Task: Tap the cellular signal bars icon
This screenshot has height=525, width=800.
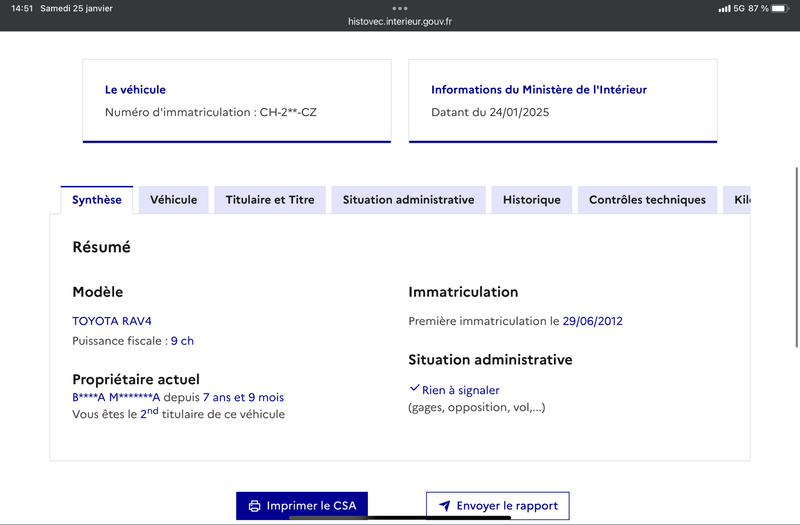Action: tap(724, 9)
